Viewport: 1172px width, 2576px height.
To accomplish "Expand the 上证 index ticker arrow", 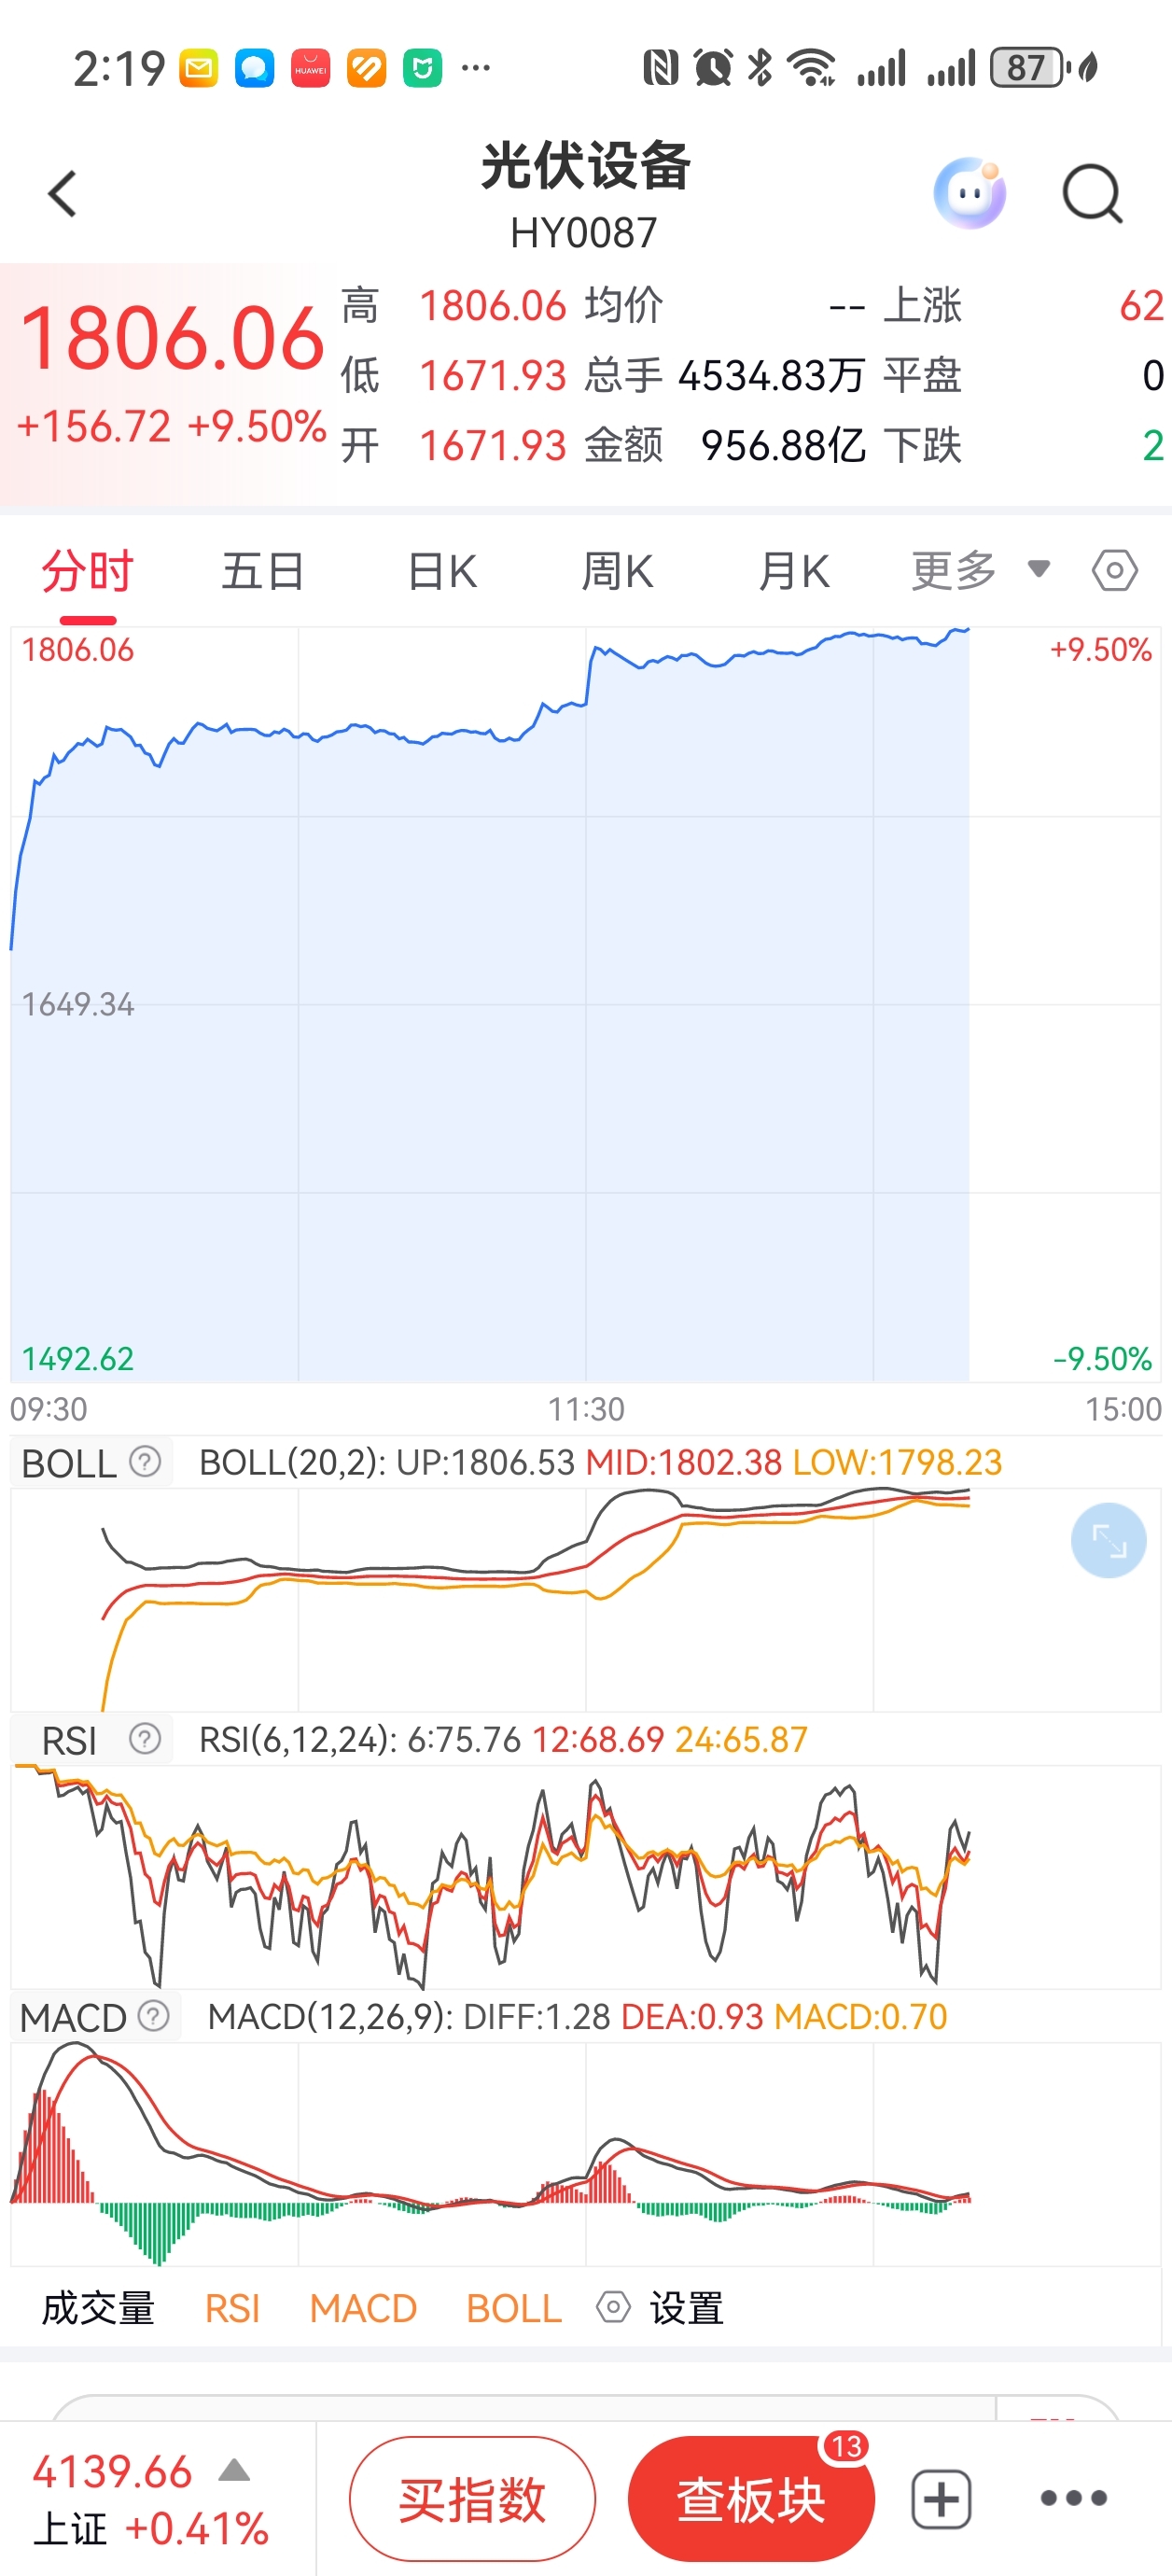I will point(234,2470).
